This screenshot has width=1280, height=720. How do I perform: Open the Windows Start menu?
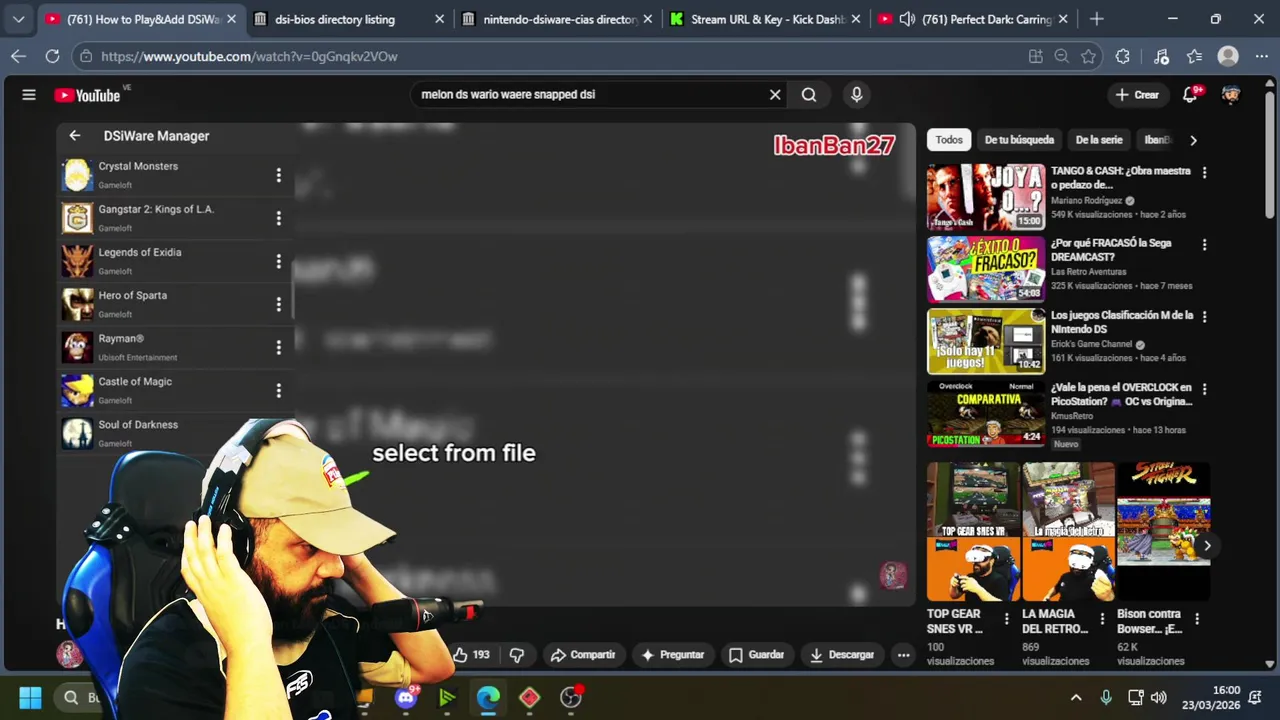(30, 697)
